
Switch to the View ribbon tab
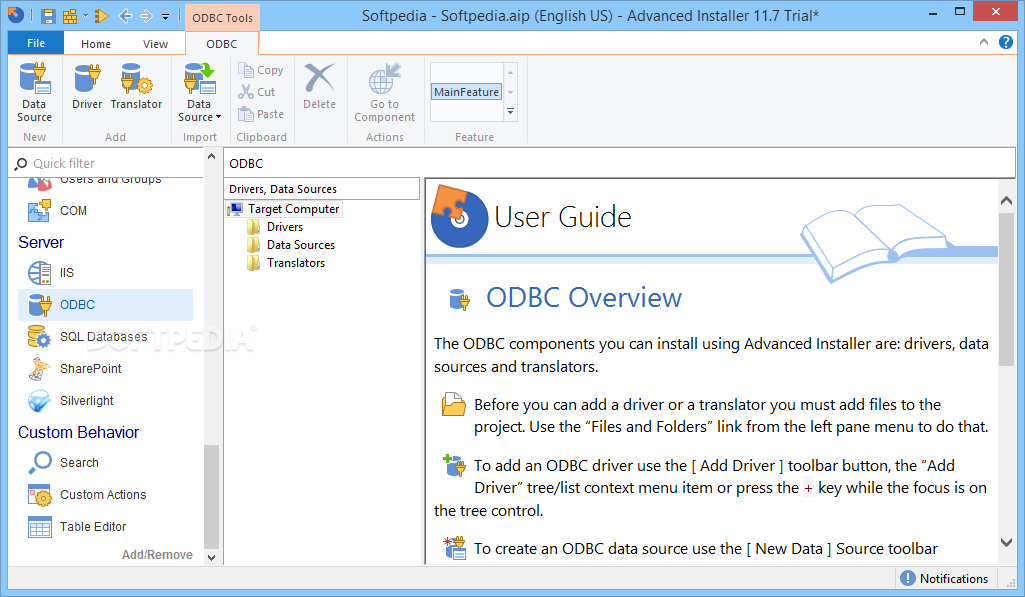[155, 44]
